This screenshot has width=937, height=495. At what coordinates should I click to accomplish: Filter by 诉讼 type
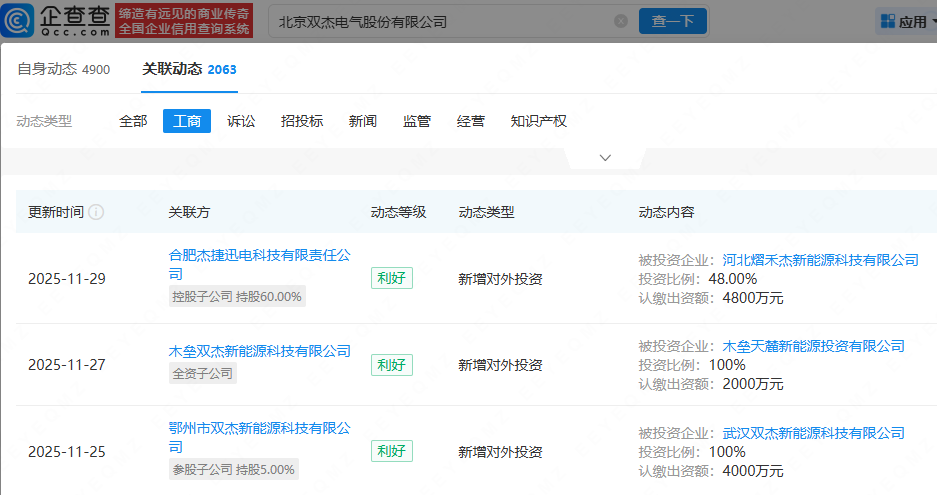[x=241, y=121]
